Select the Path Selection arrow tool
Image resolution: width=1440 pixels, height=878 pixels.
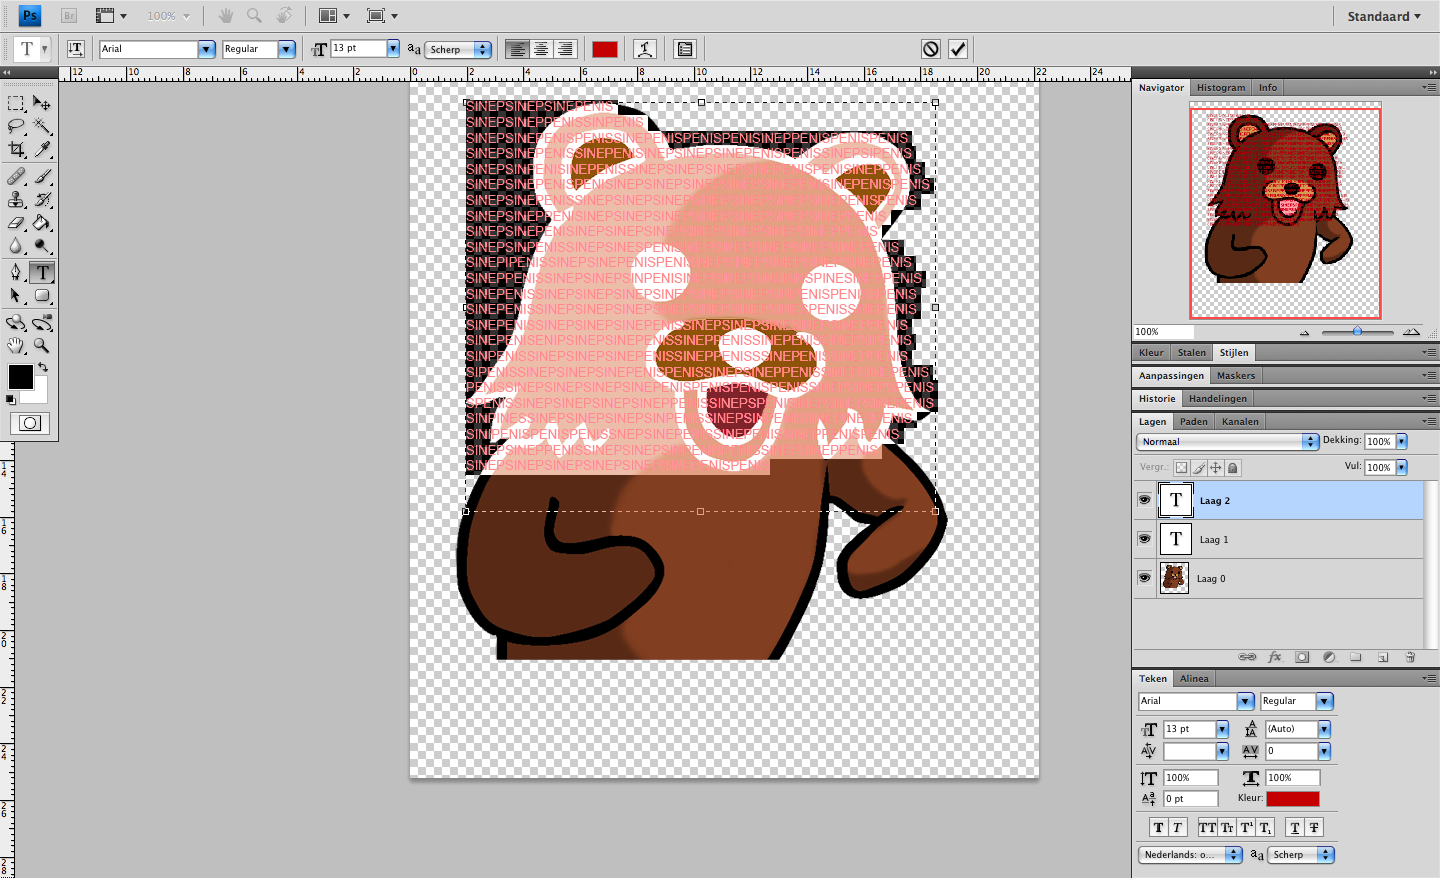click(16, 296)
